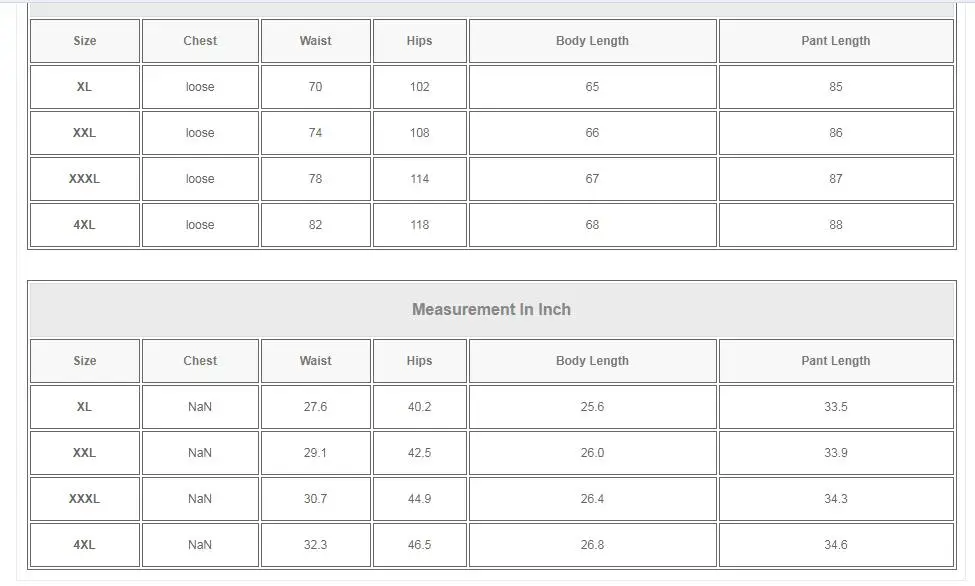The width and height of the screenshot is (975, 586).
Task: Click the 4XL hips value 46.5
Action: click(420, 545)
